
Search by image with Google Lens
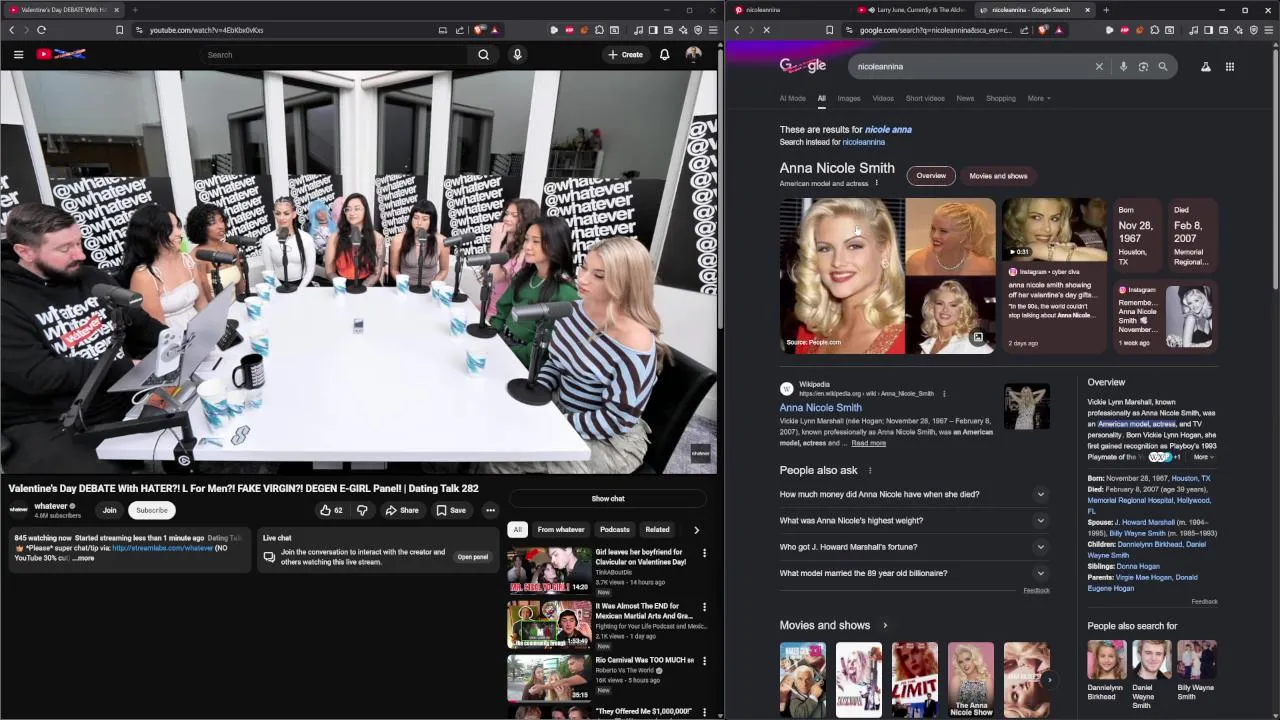[x=1143, y=66]
